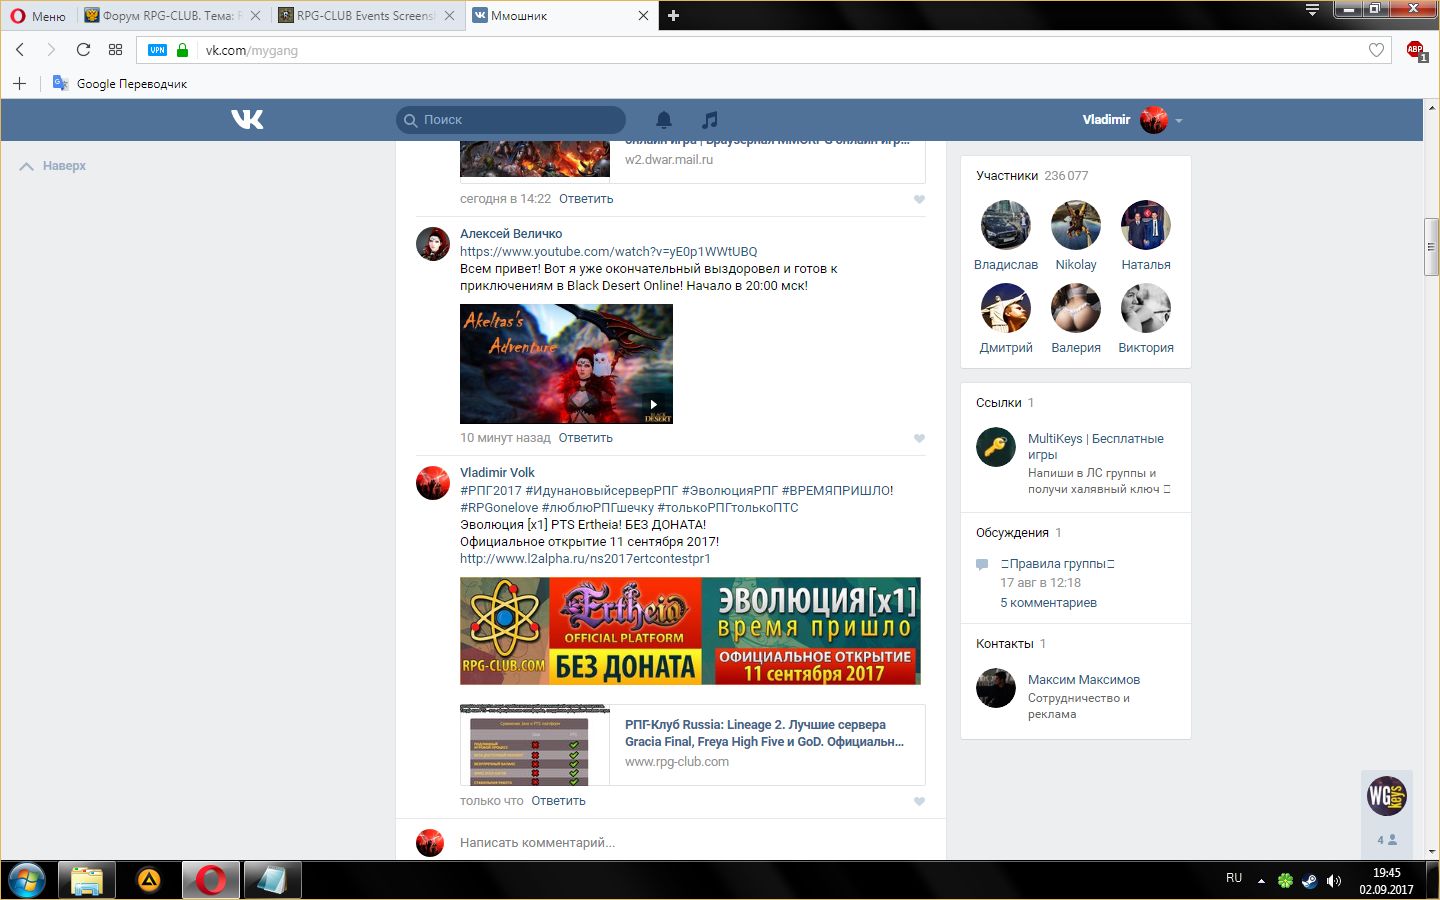
Task: Bookmark page with heart icon
Action: pyautogui.click(x=1376, y=50)
